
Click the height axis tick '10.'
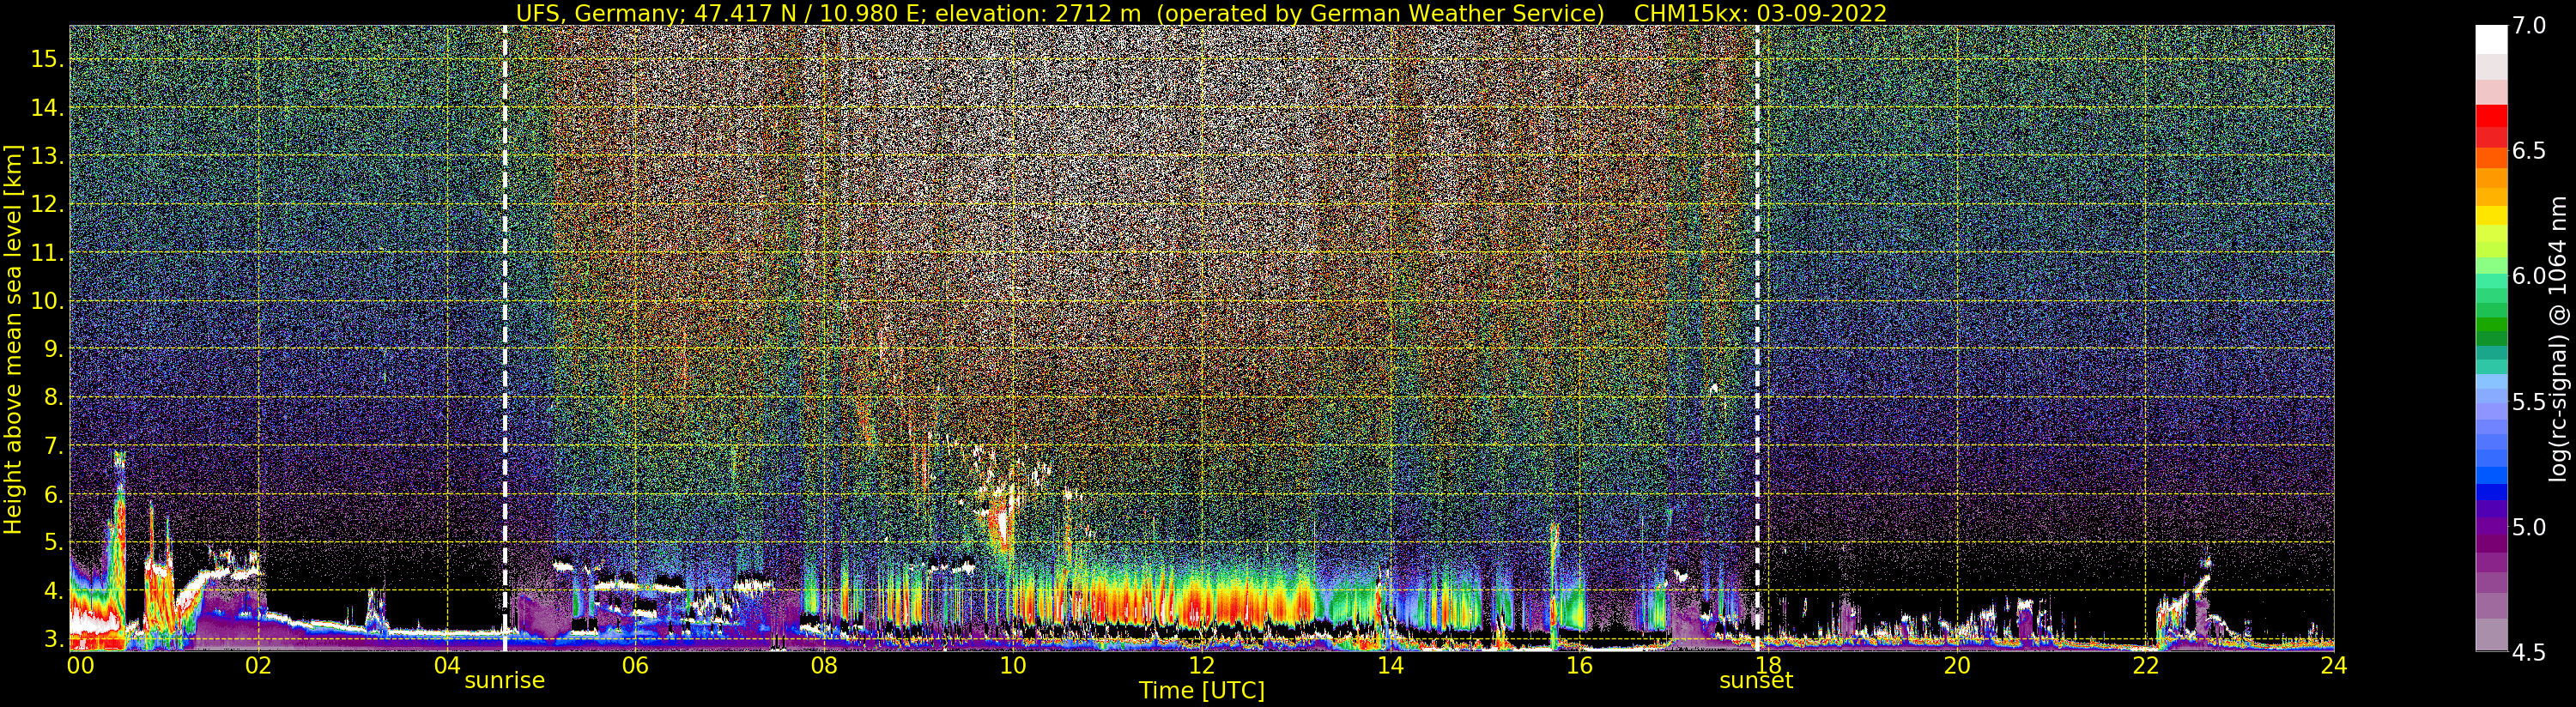click(47, 301)
